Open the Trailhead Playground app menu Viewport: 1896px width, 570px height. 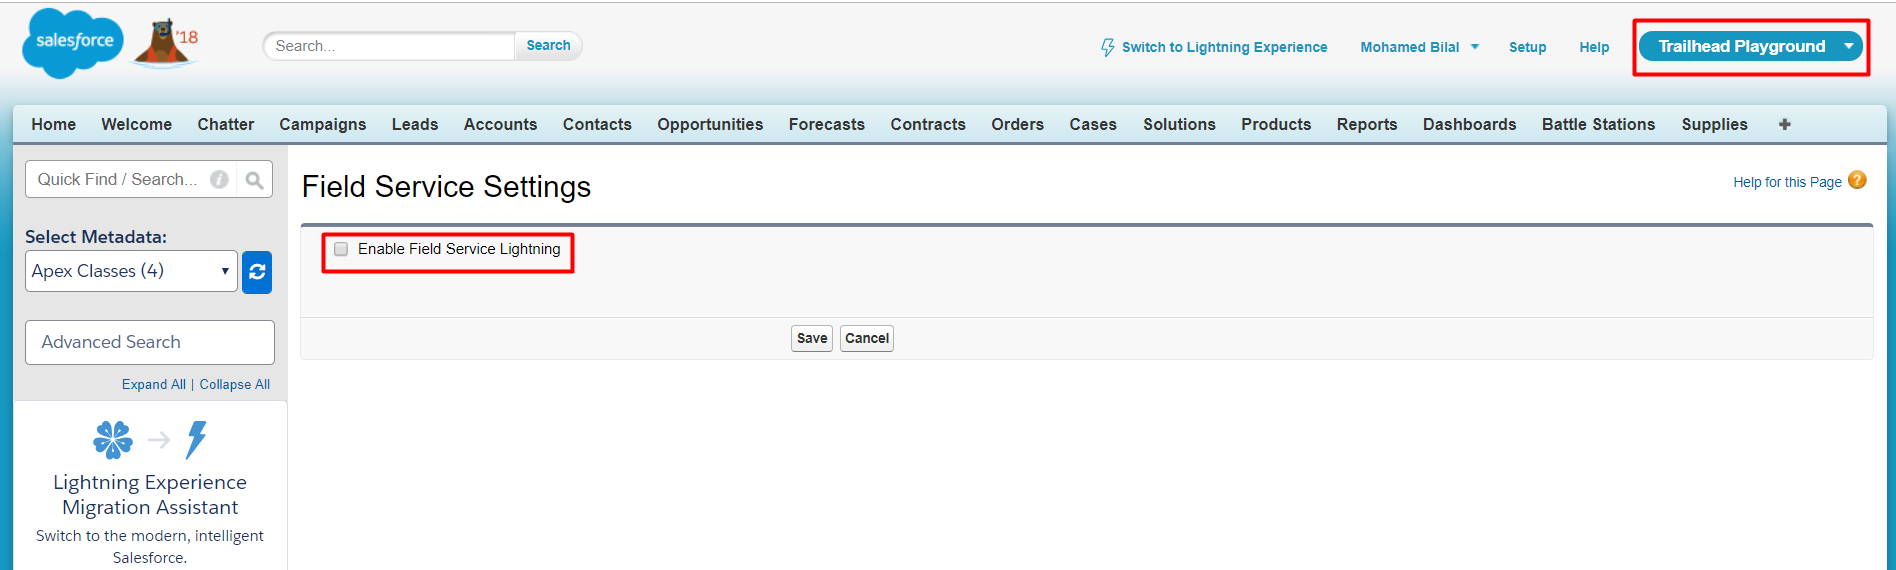pyautogui.click(x=1751, y=46)
